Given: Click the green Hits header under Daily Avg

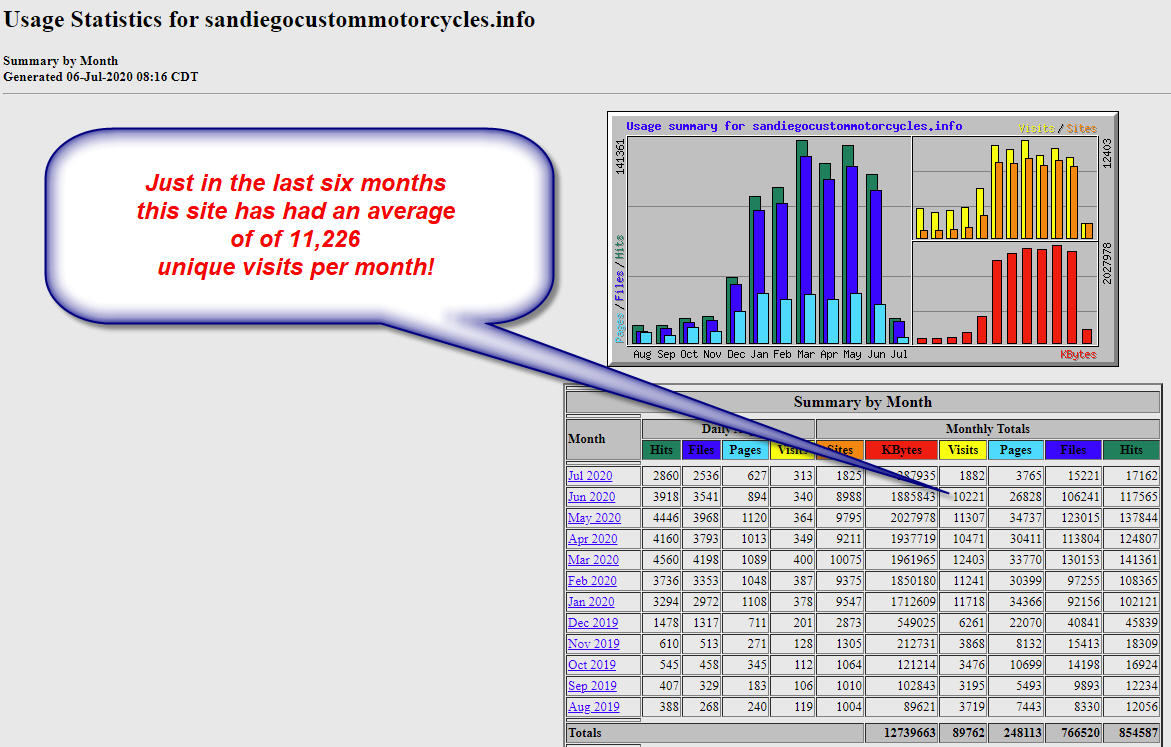Looking at the screenshot, I should tap(661, 450).
